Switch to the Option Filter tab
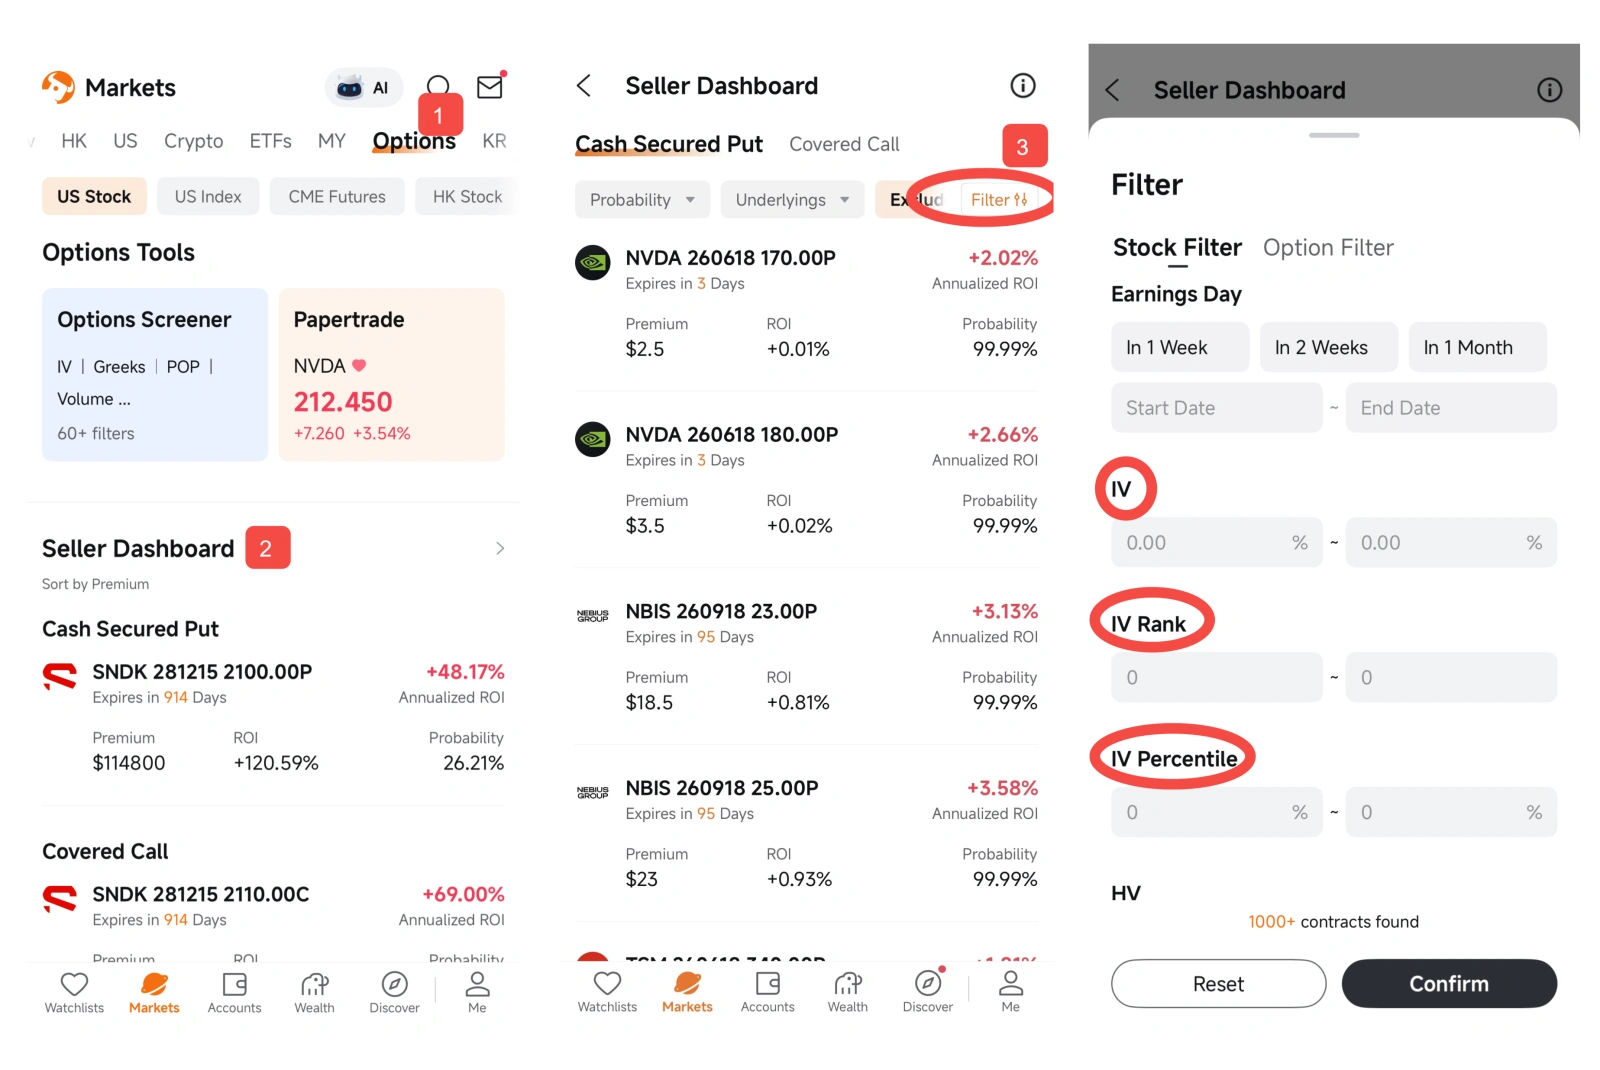This screenshot has height=1070, width=1600. point(1328,248)
